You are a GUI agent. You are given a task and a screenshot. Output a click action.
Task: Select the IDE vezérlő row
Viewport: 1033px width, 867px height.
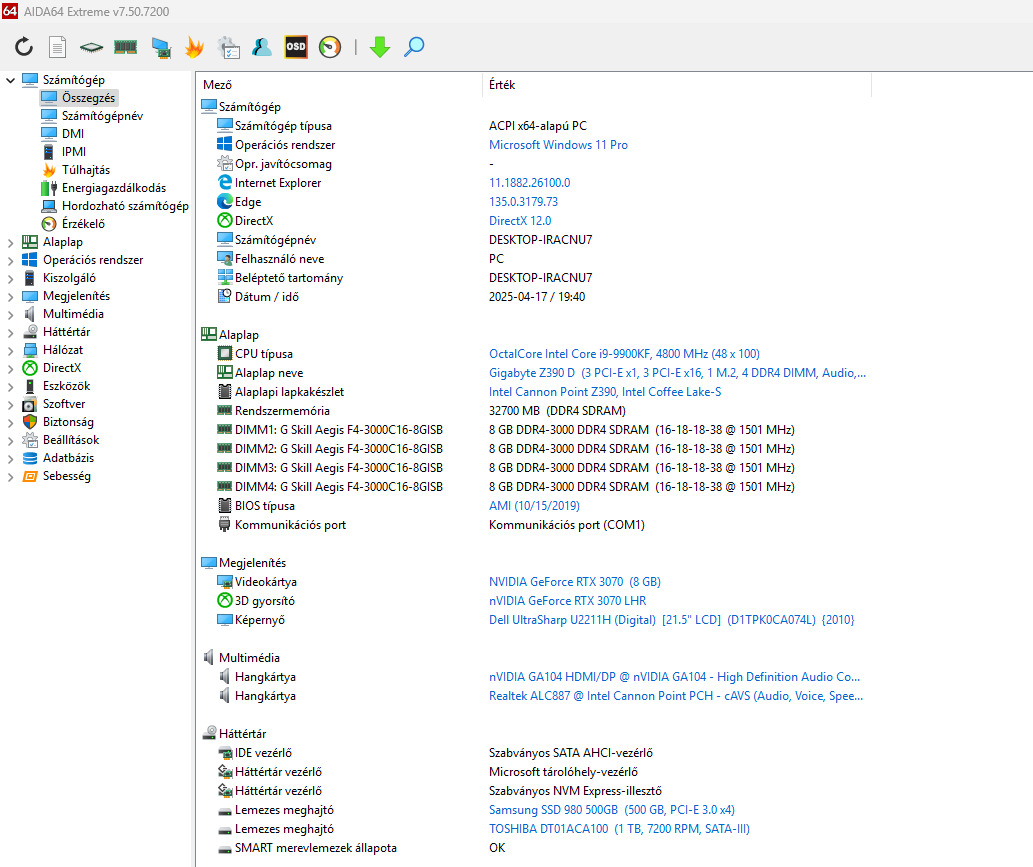pos(435,753)
